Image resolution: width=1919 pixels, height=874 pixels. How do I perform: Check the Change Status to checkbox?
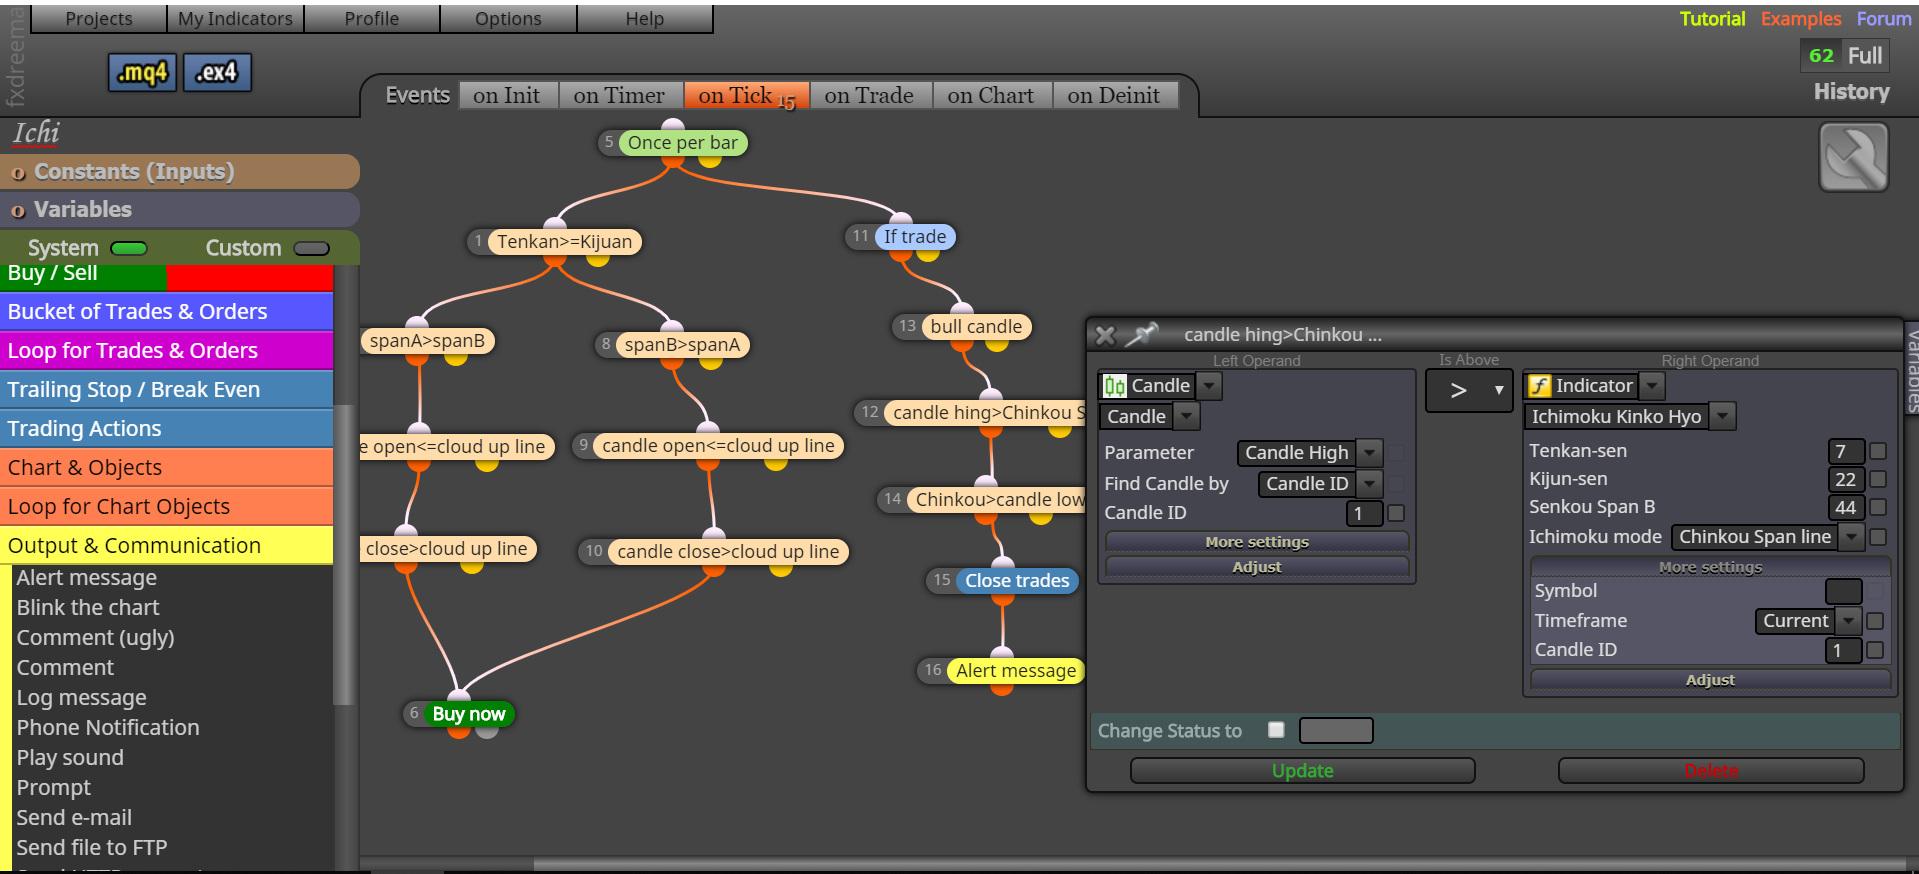pyautogui.click(x=1276, y=730)
